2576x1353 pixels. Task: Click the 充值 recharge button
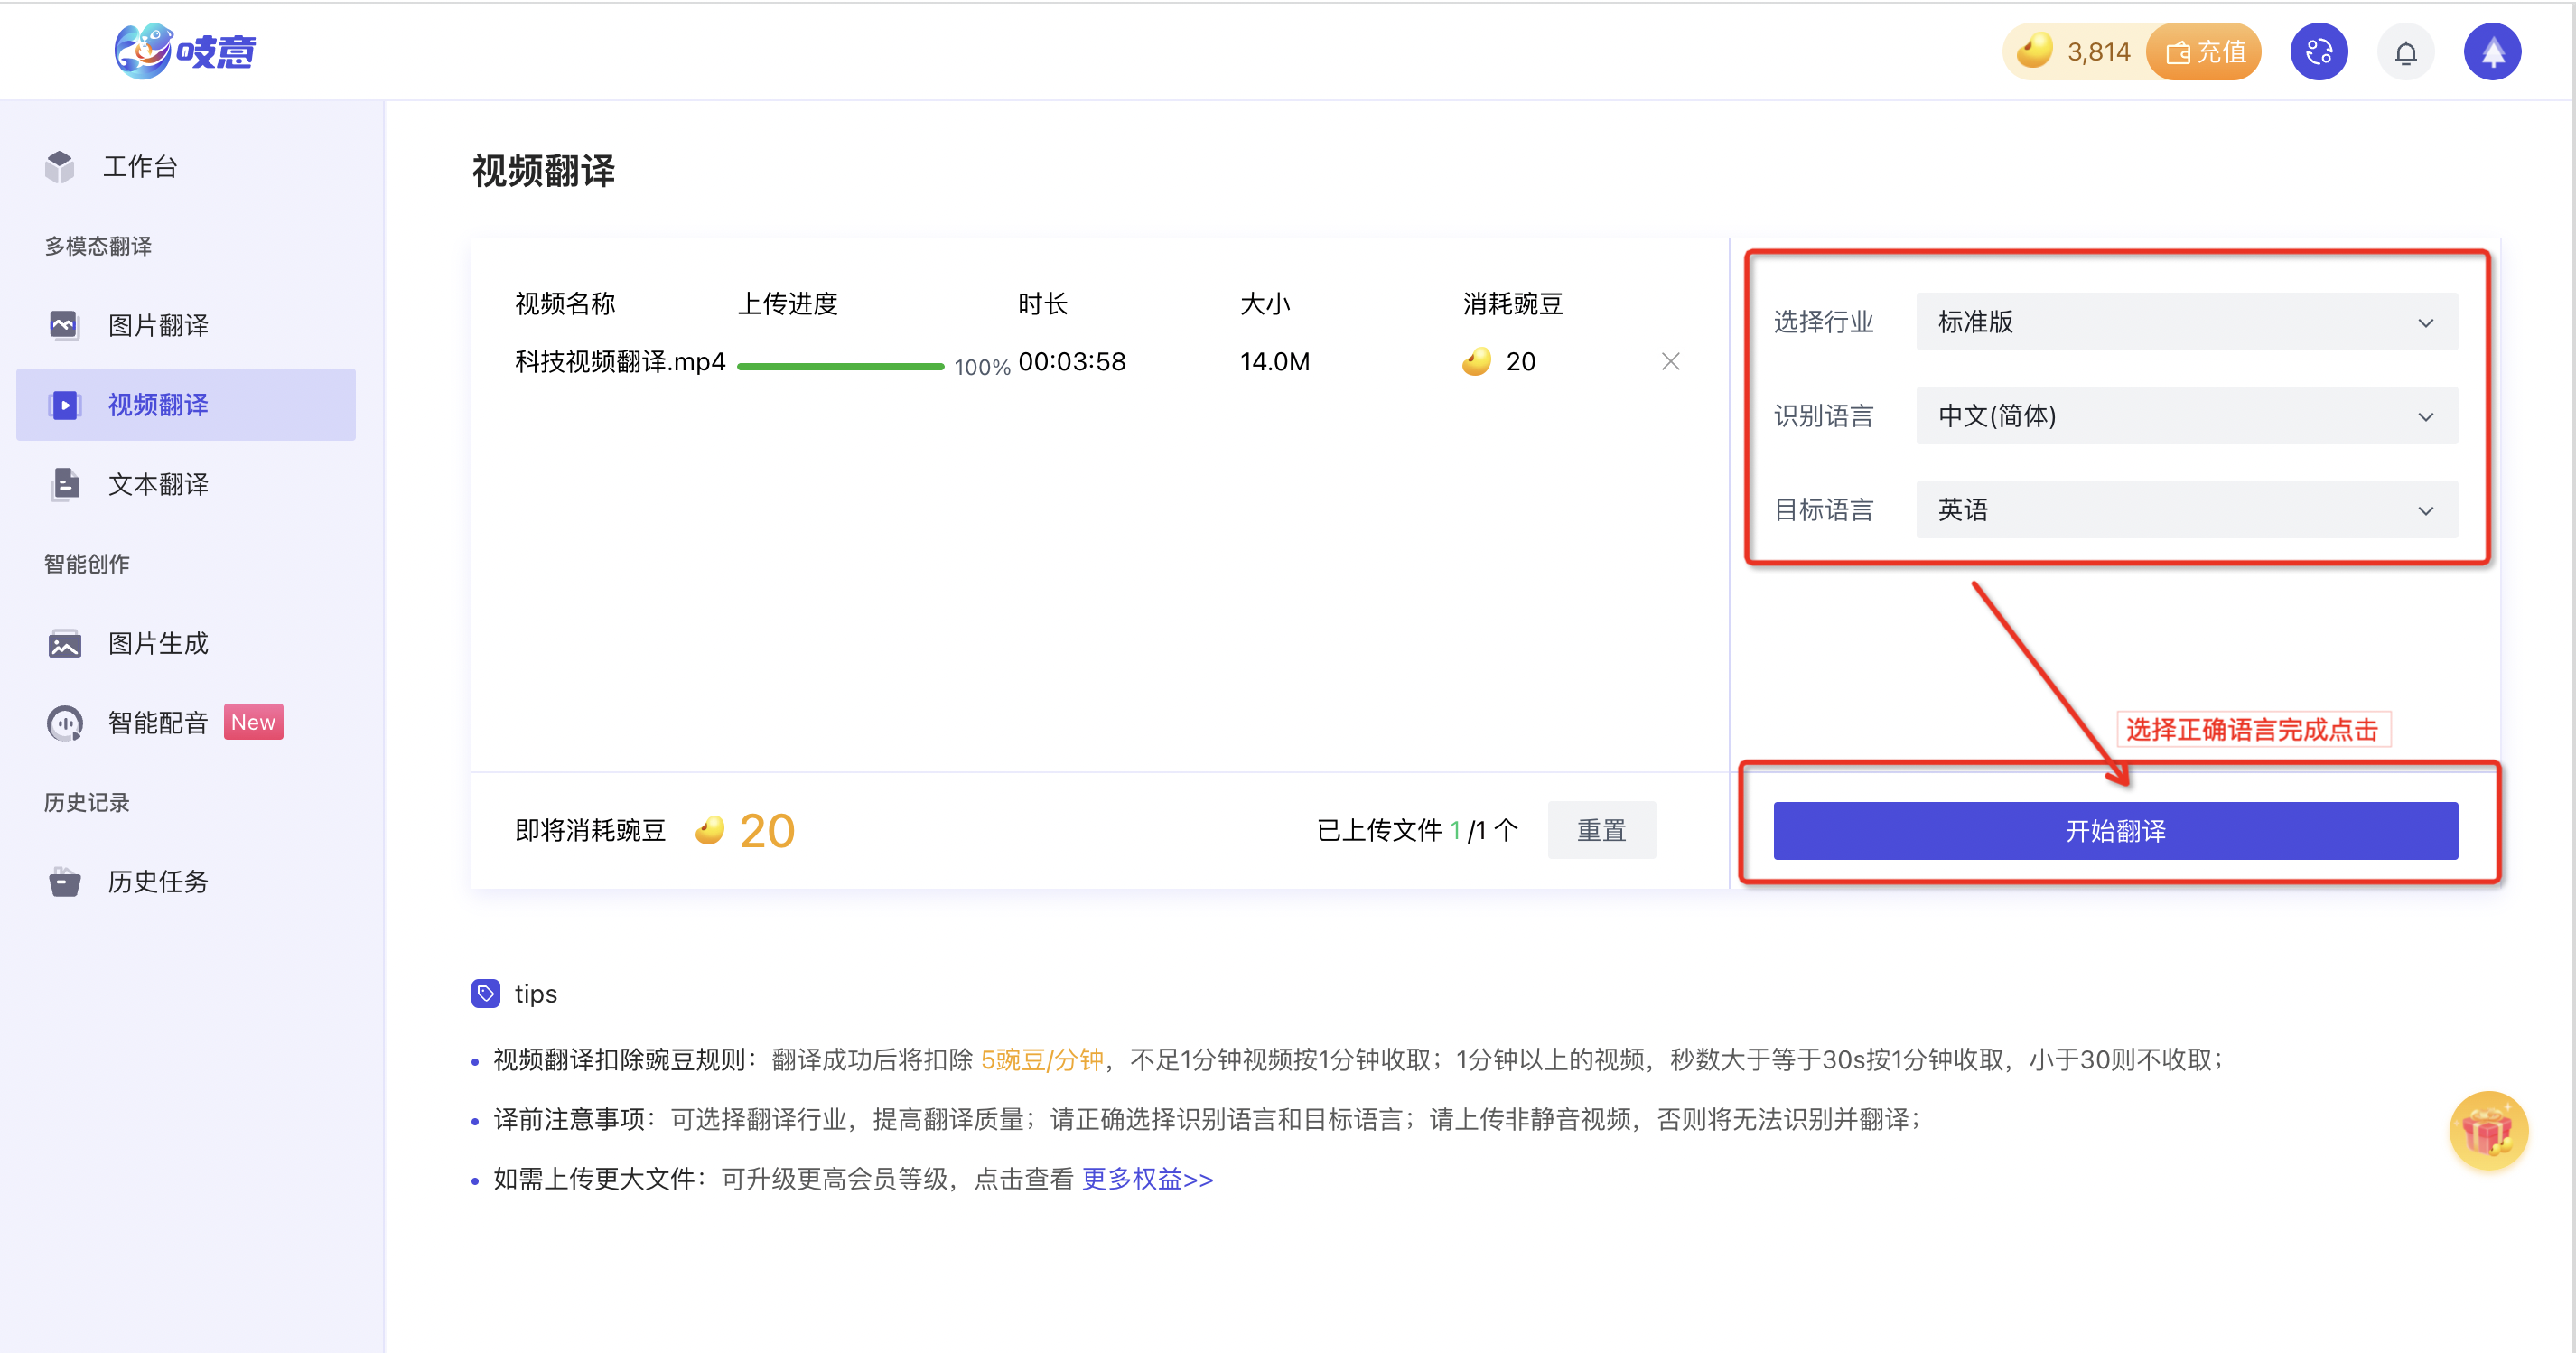(2204, 52)
